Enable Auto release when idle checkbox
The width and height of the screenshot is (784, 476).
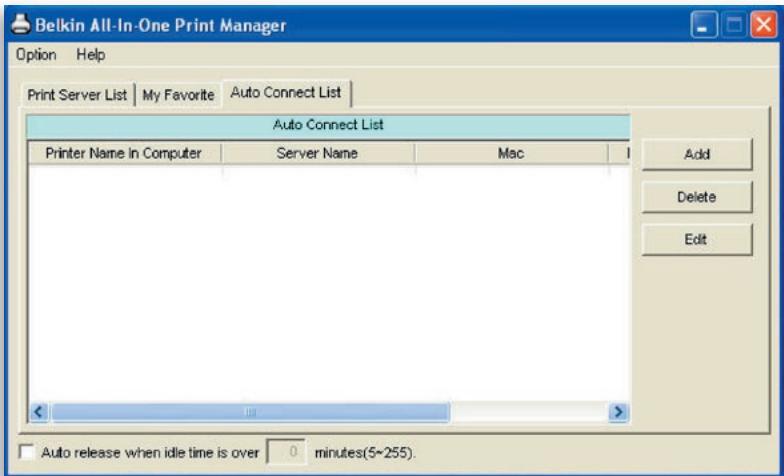(x=26, y=452)
